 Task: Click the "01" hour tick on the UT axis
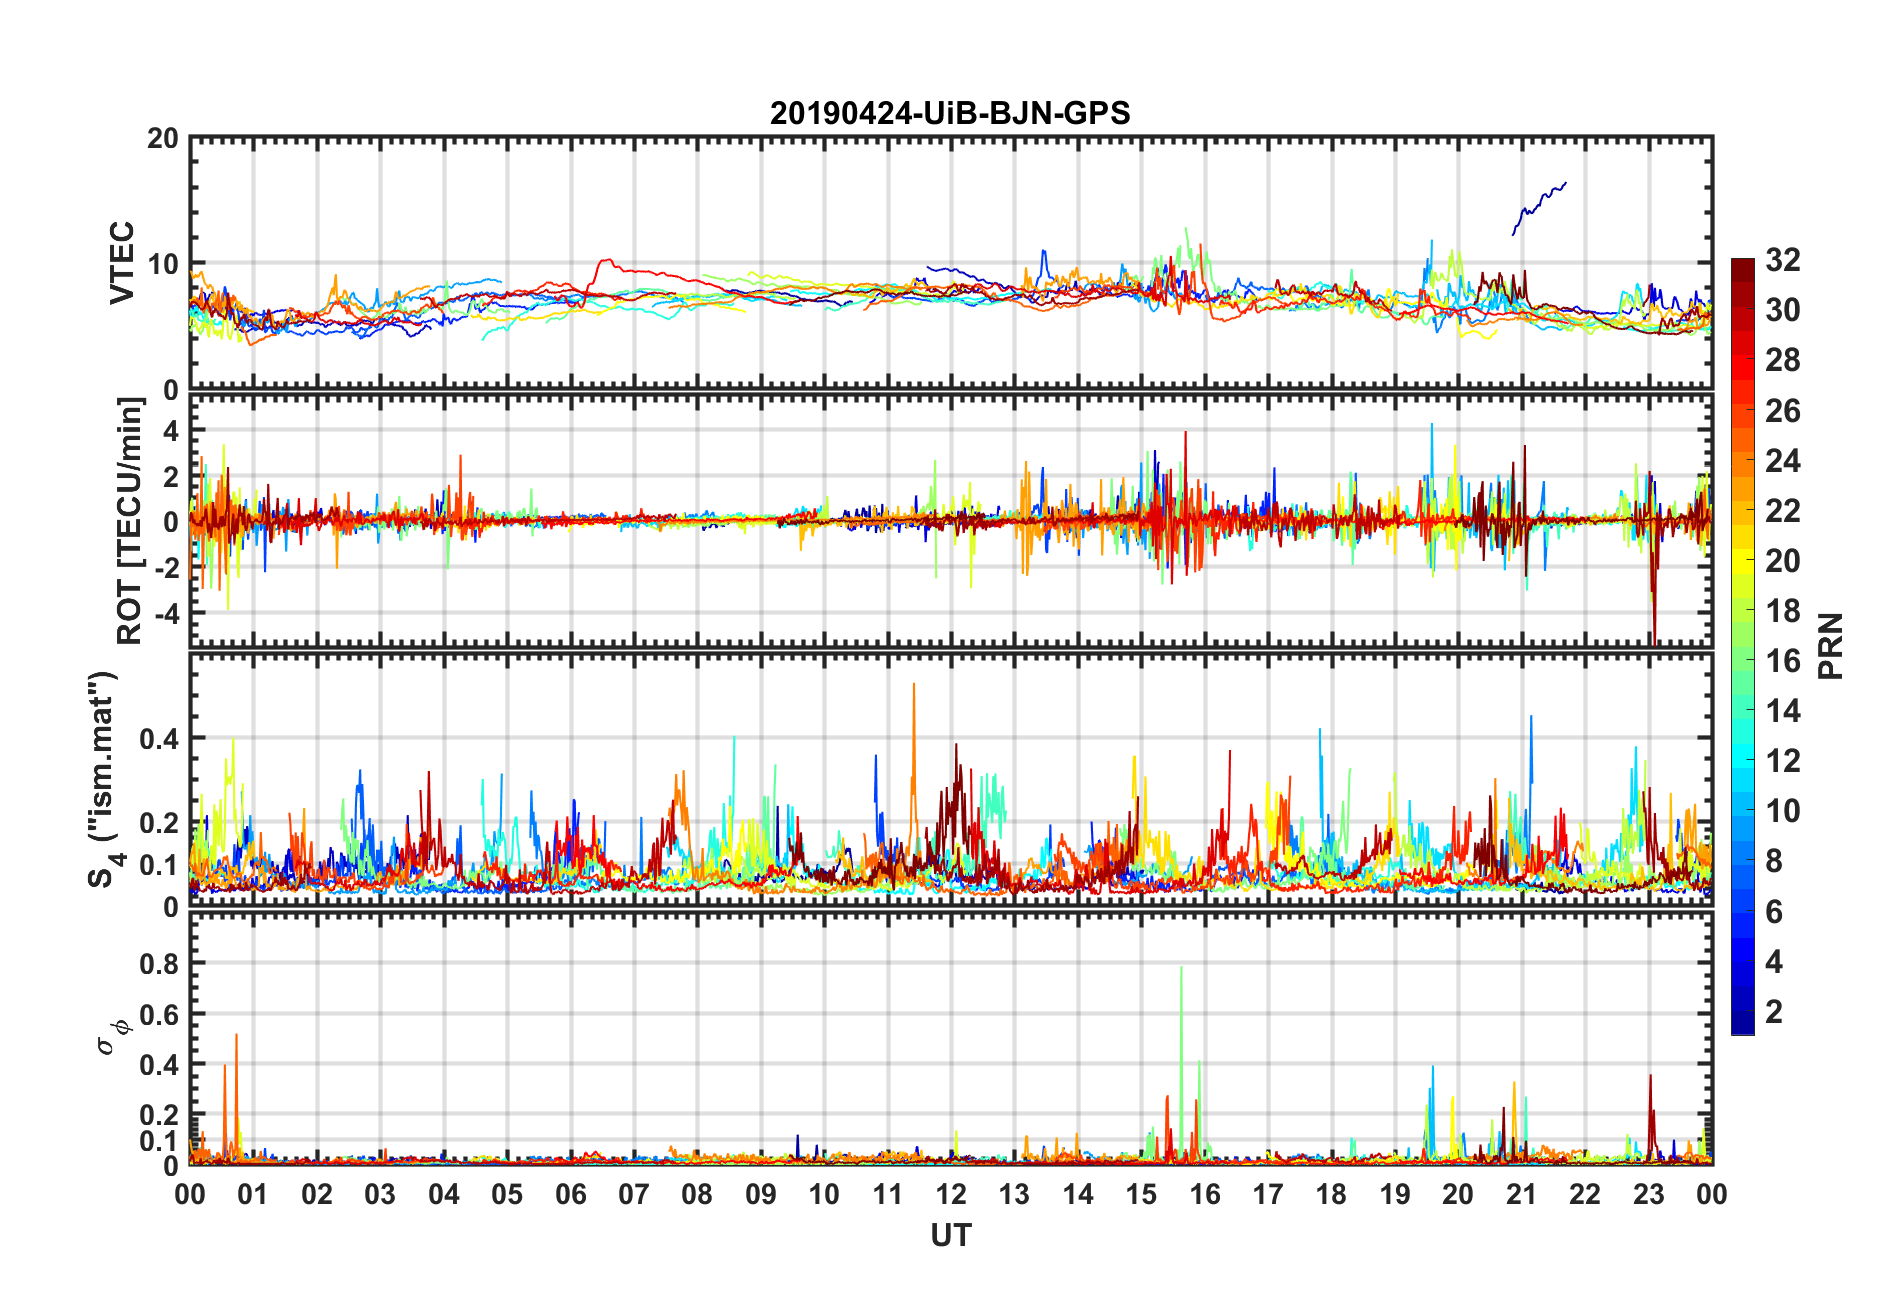click(253, 1194)
